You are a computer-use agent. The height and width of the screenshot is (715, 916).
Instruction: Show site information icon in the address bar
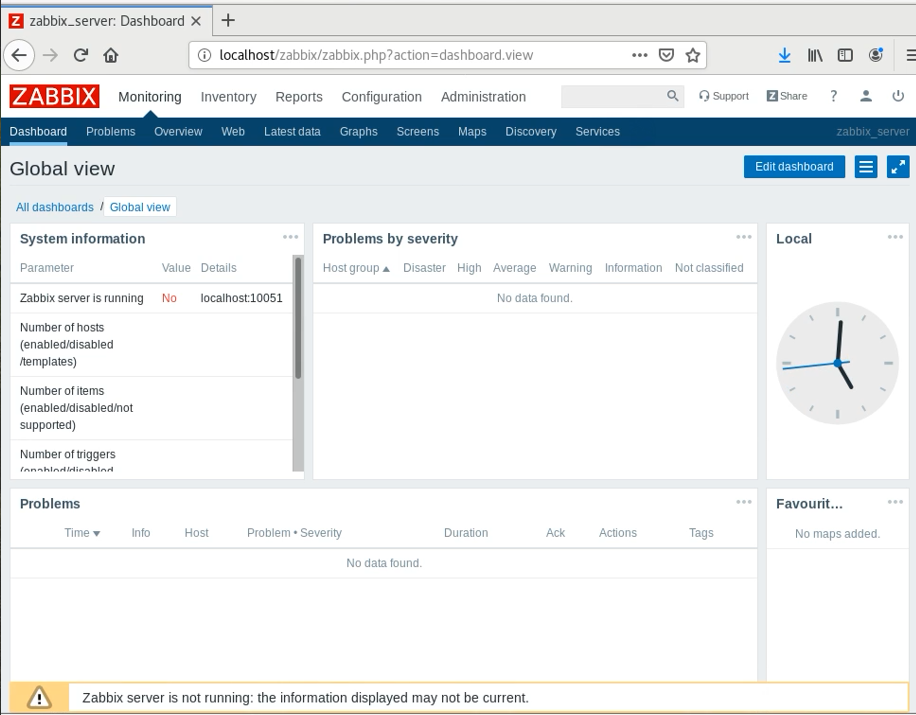pos(204,55)
